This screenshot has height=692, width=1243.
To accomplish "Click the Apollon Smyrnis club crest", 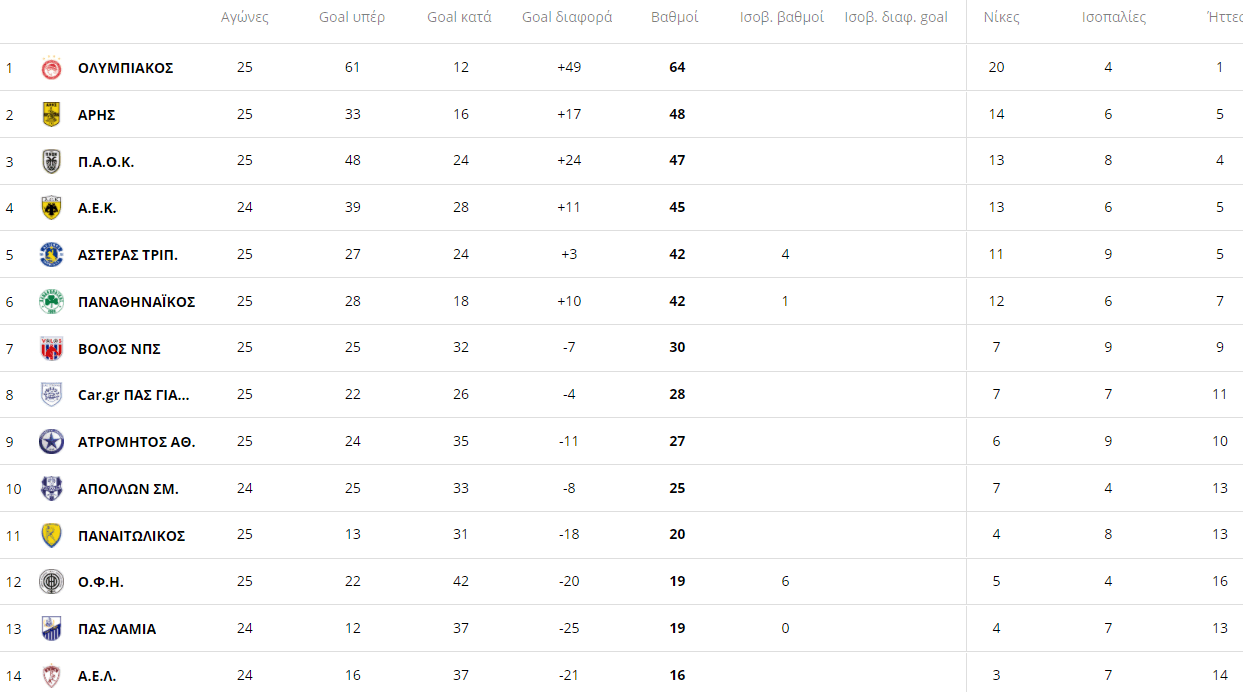I will point(51,489).
